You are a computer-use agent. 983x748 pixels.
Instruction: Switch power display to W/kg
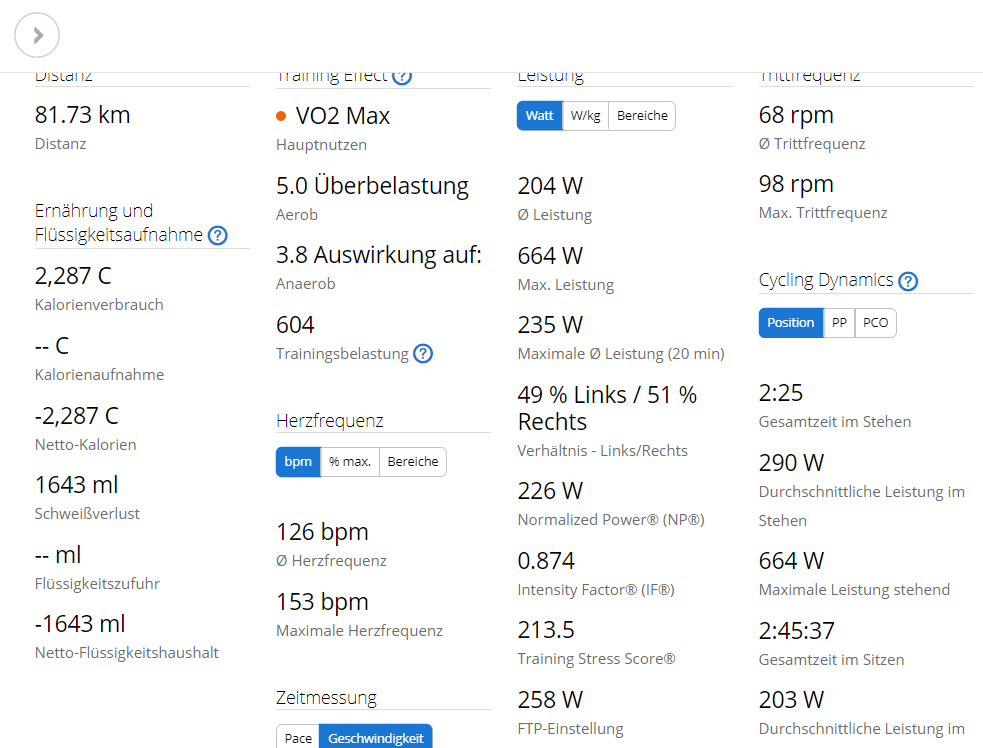click(585, 116)
